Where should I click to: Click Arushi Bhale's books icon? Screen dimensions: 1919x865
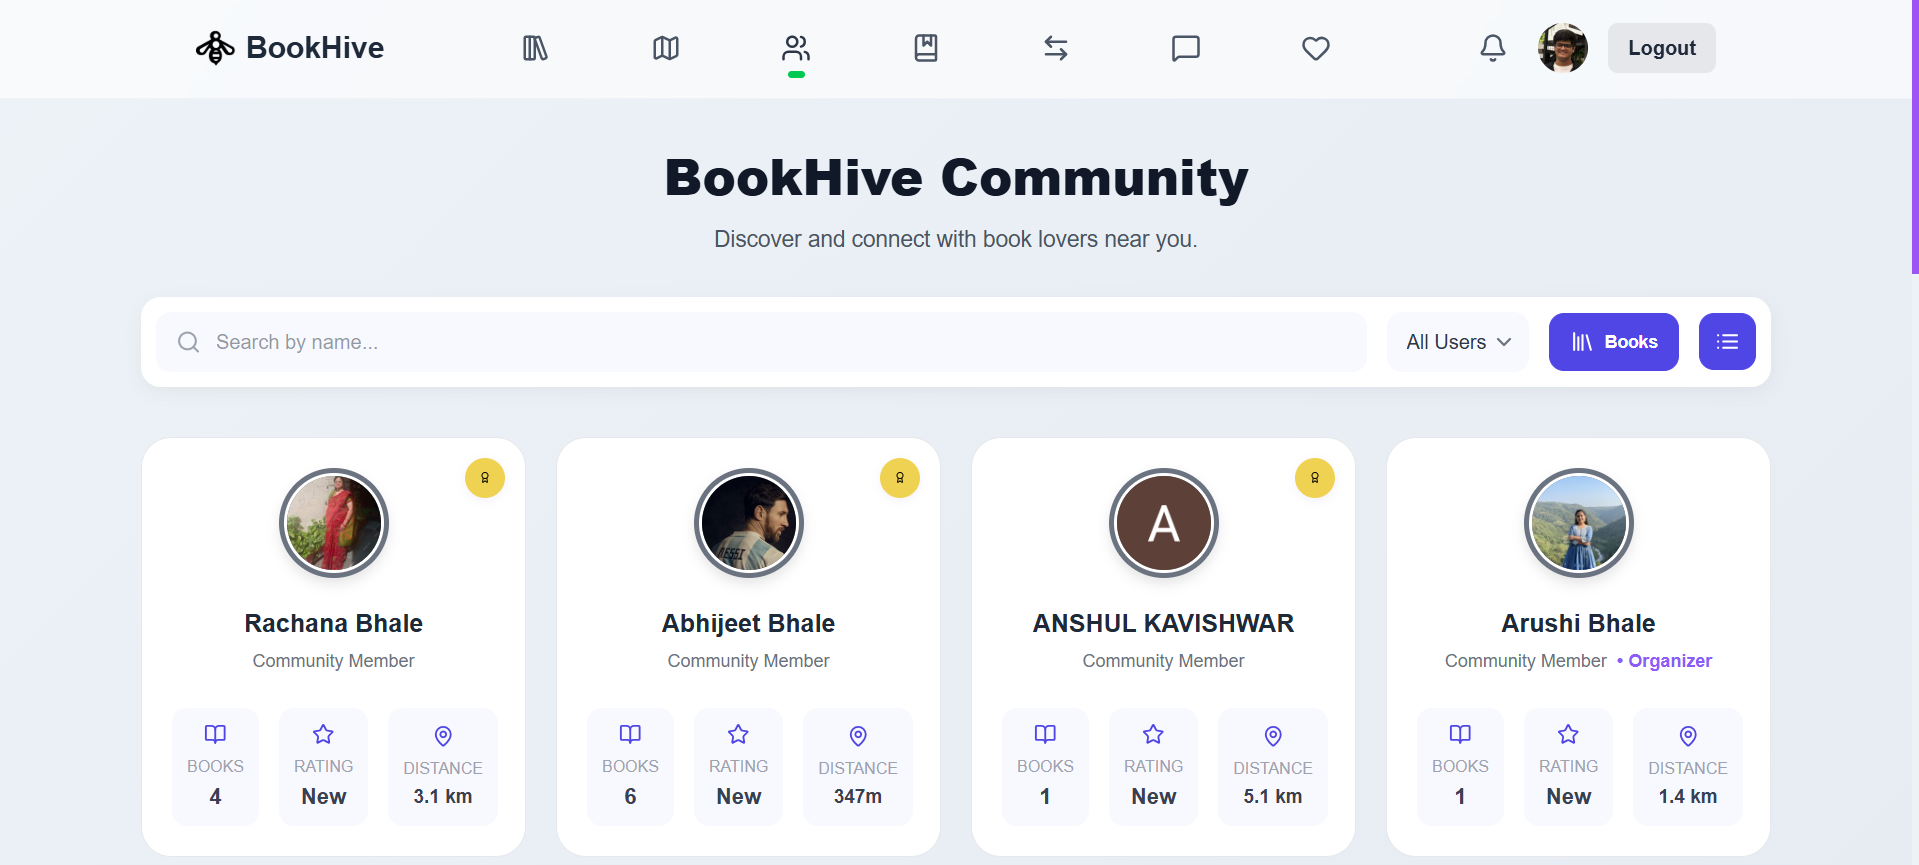tap(1460, 734)
